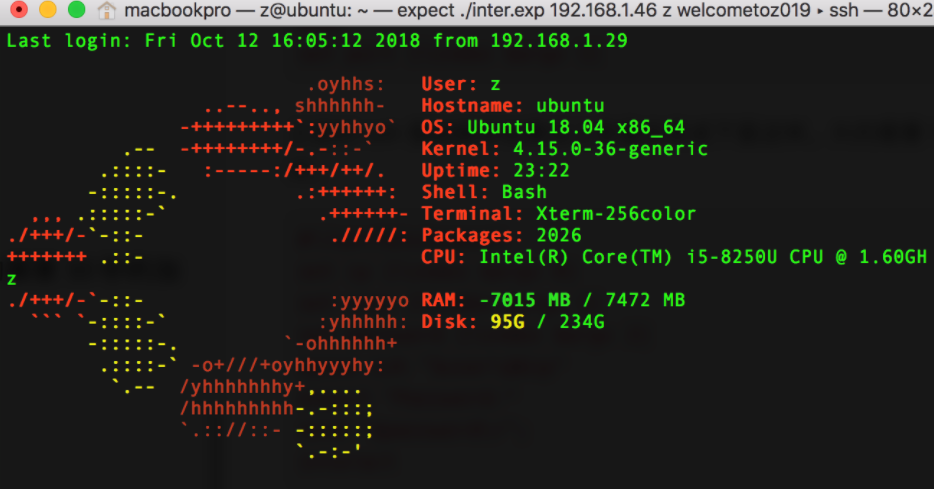Click the yellow disk usage '95G'
934x489 pixels.
(507, 322)
